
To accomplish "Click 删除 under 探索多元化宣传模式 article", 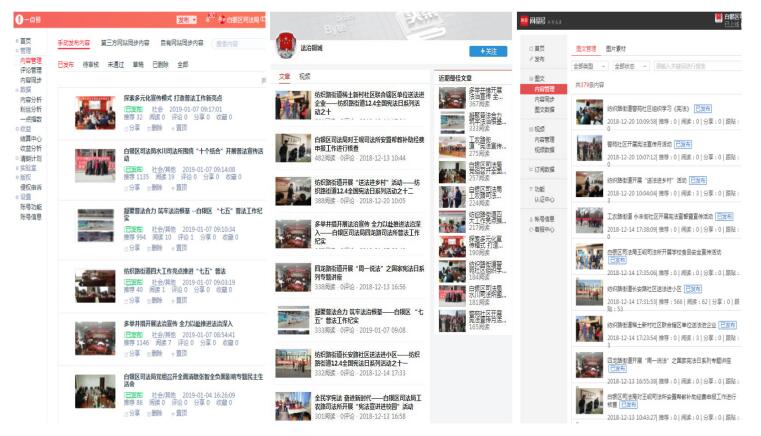I will click(154, 128).
